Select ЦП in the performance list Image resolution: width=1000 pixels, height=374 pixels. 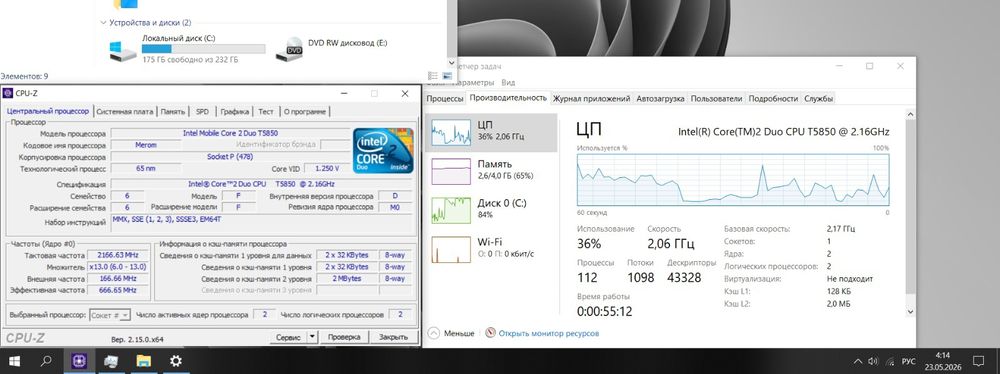(491, 132)
